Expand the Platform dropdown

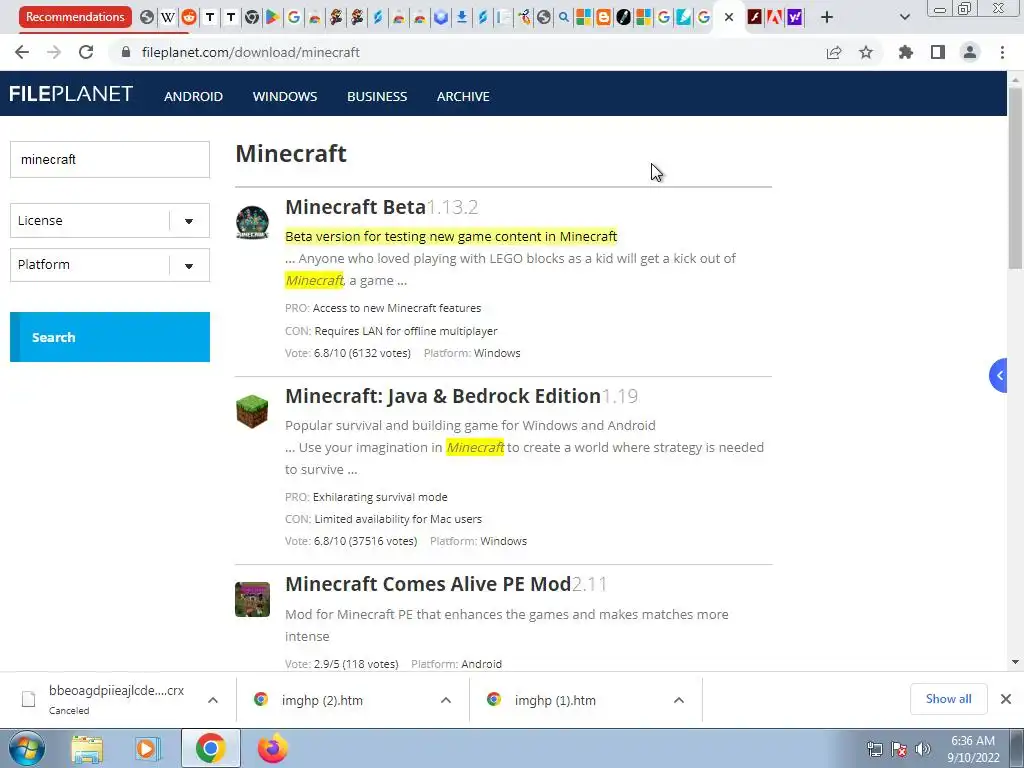pyautogui.click(x=110, y=265)
